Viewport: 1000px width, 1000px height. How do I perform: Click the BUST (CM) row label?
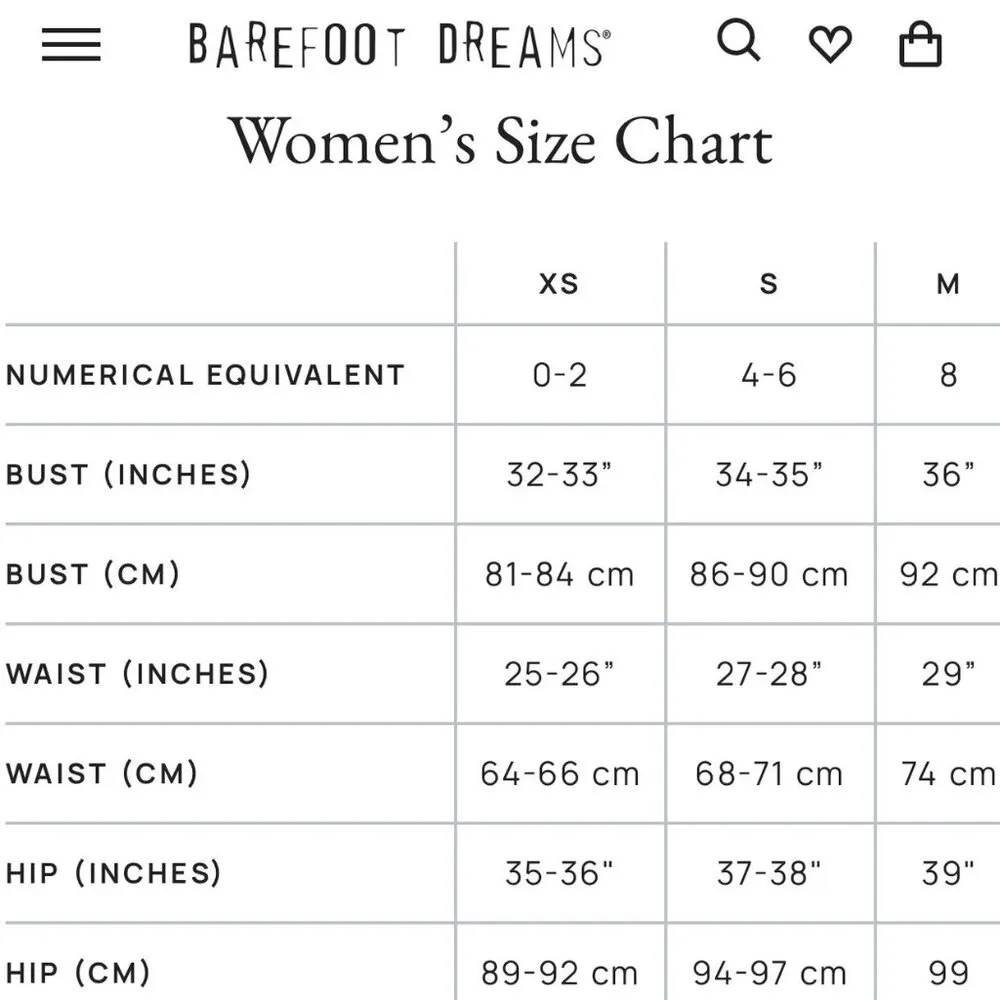[x=95, y=575]
